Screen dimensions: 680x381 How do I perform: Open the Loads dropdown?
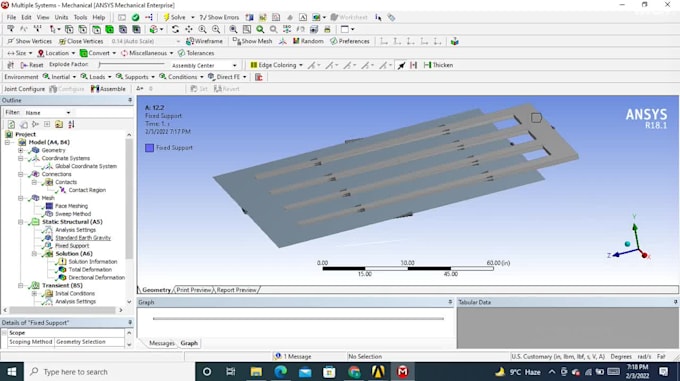point(96,77)
